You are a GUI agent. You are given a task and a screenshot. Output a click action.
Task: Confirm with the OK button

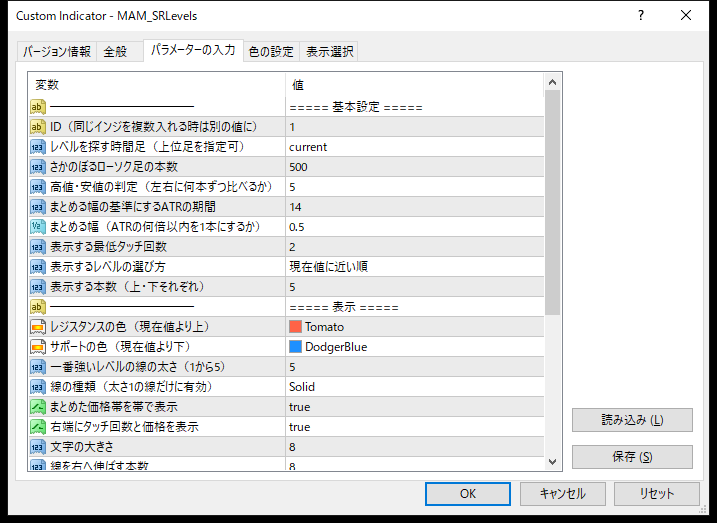click(x=468, y=494)
